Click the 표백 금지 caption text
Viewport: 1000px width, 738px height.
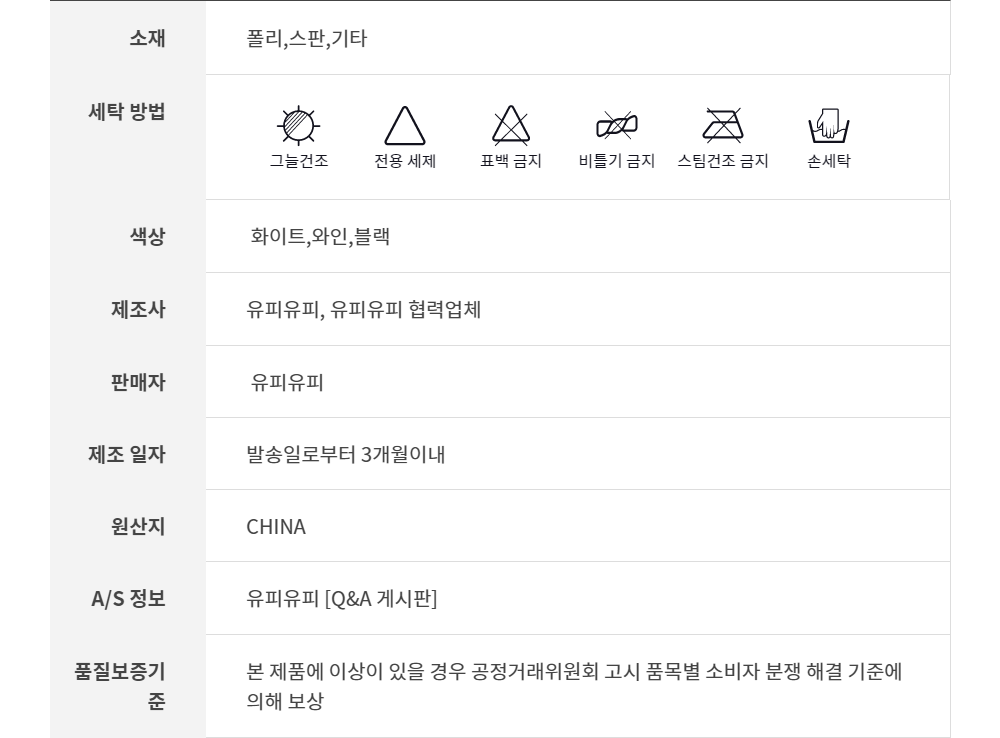[x=511, y=161]
